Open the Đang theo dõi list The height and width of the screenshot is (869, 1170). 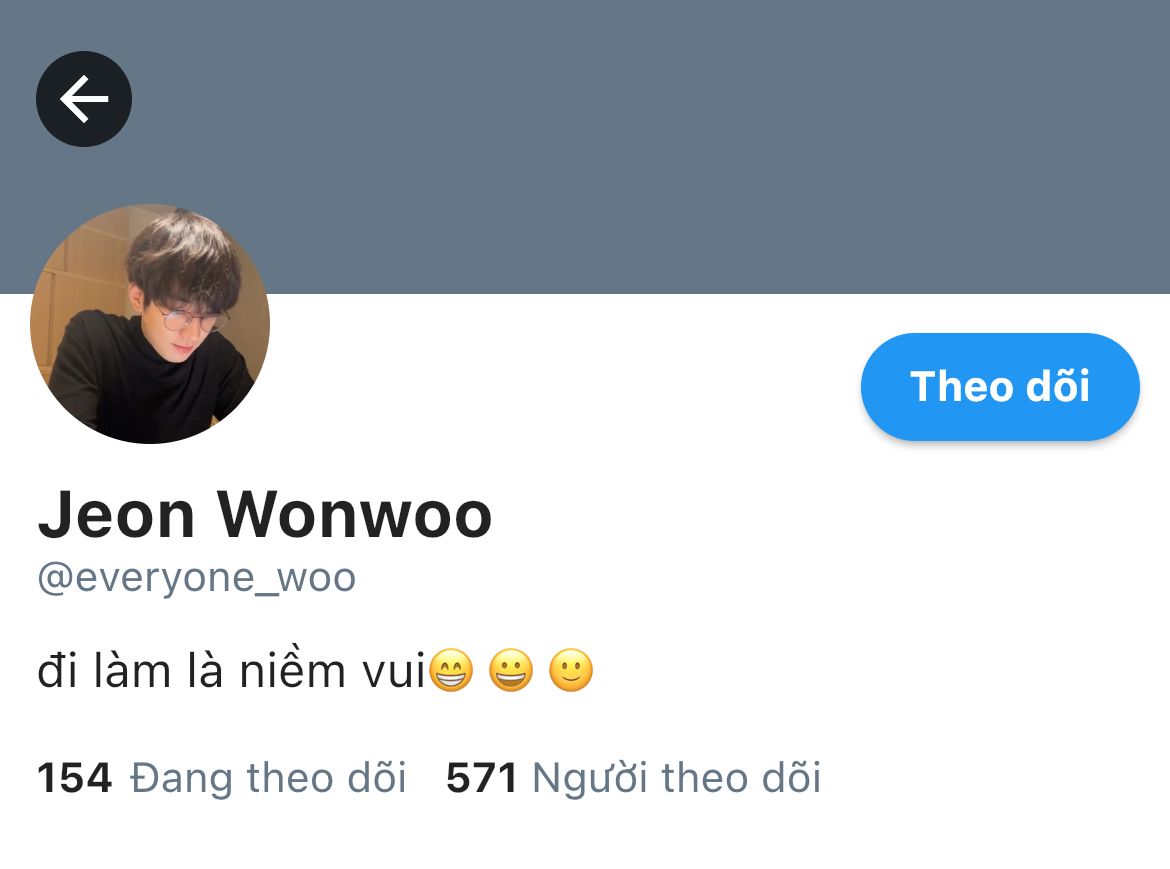(268, 778)
